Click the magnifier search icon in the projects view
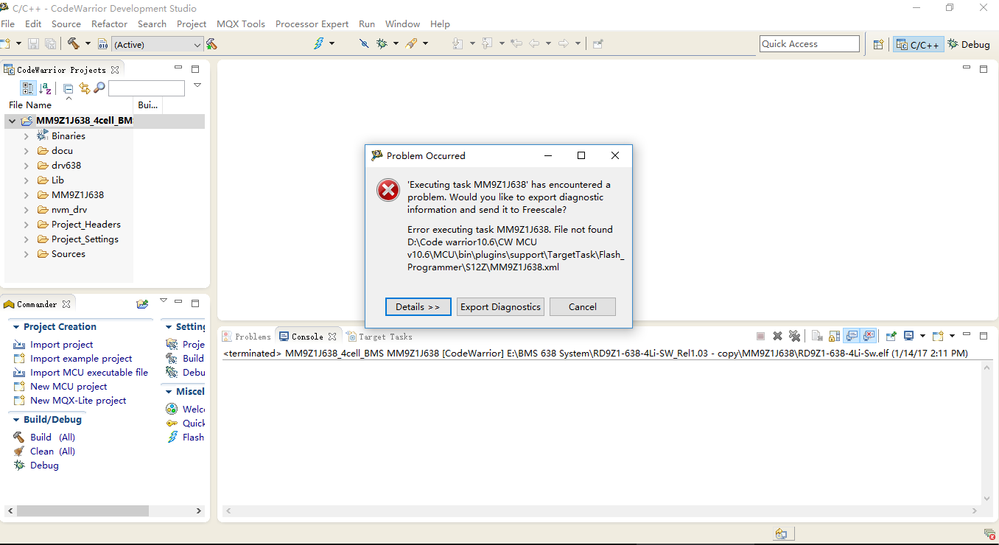 pos(99,88)
